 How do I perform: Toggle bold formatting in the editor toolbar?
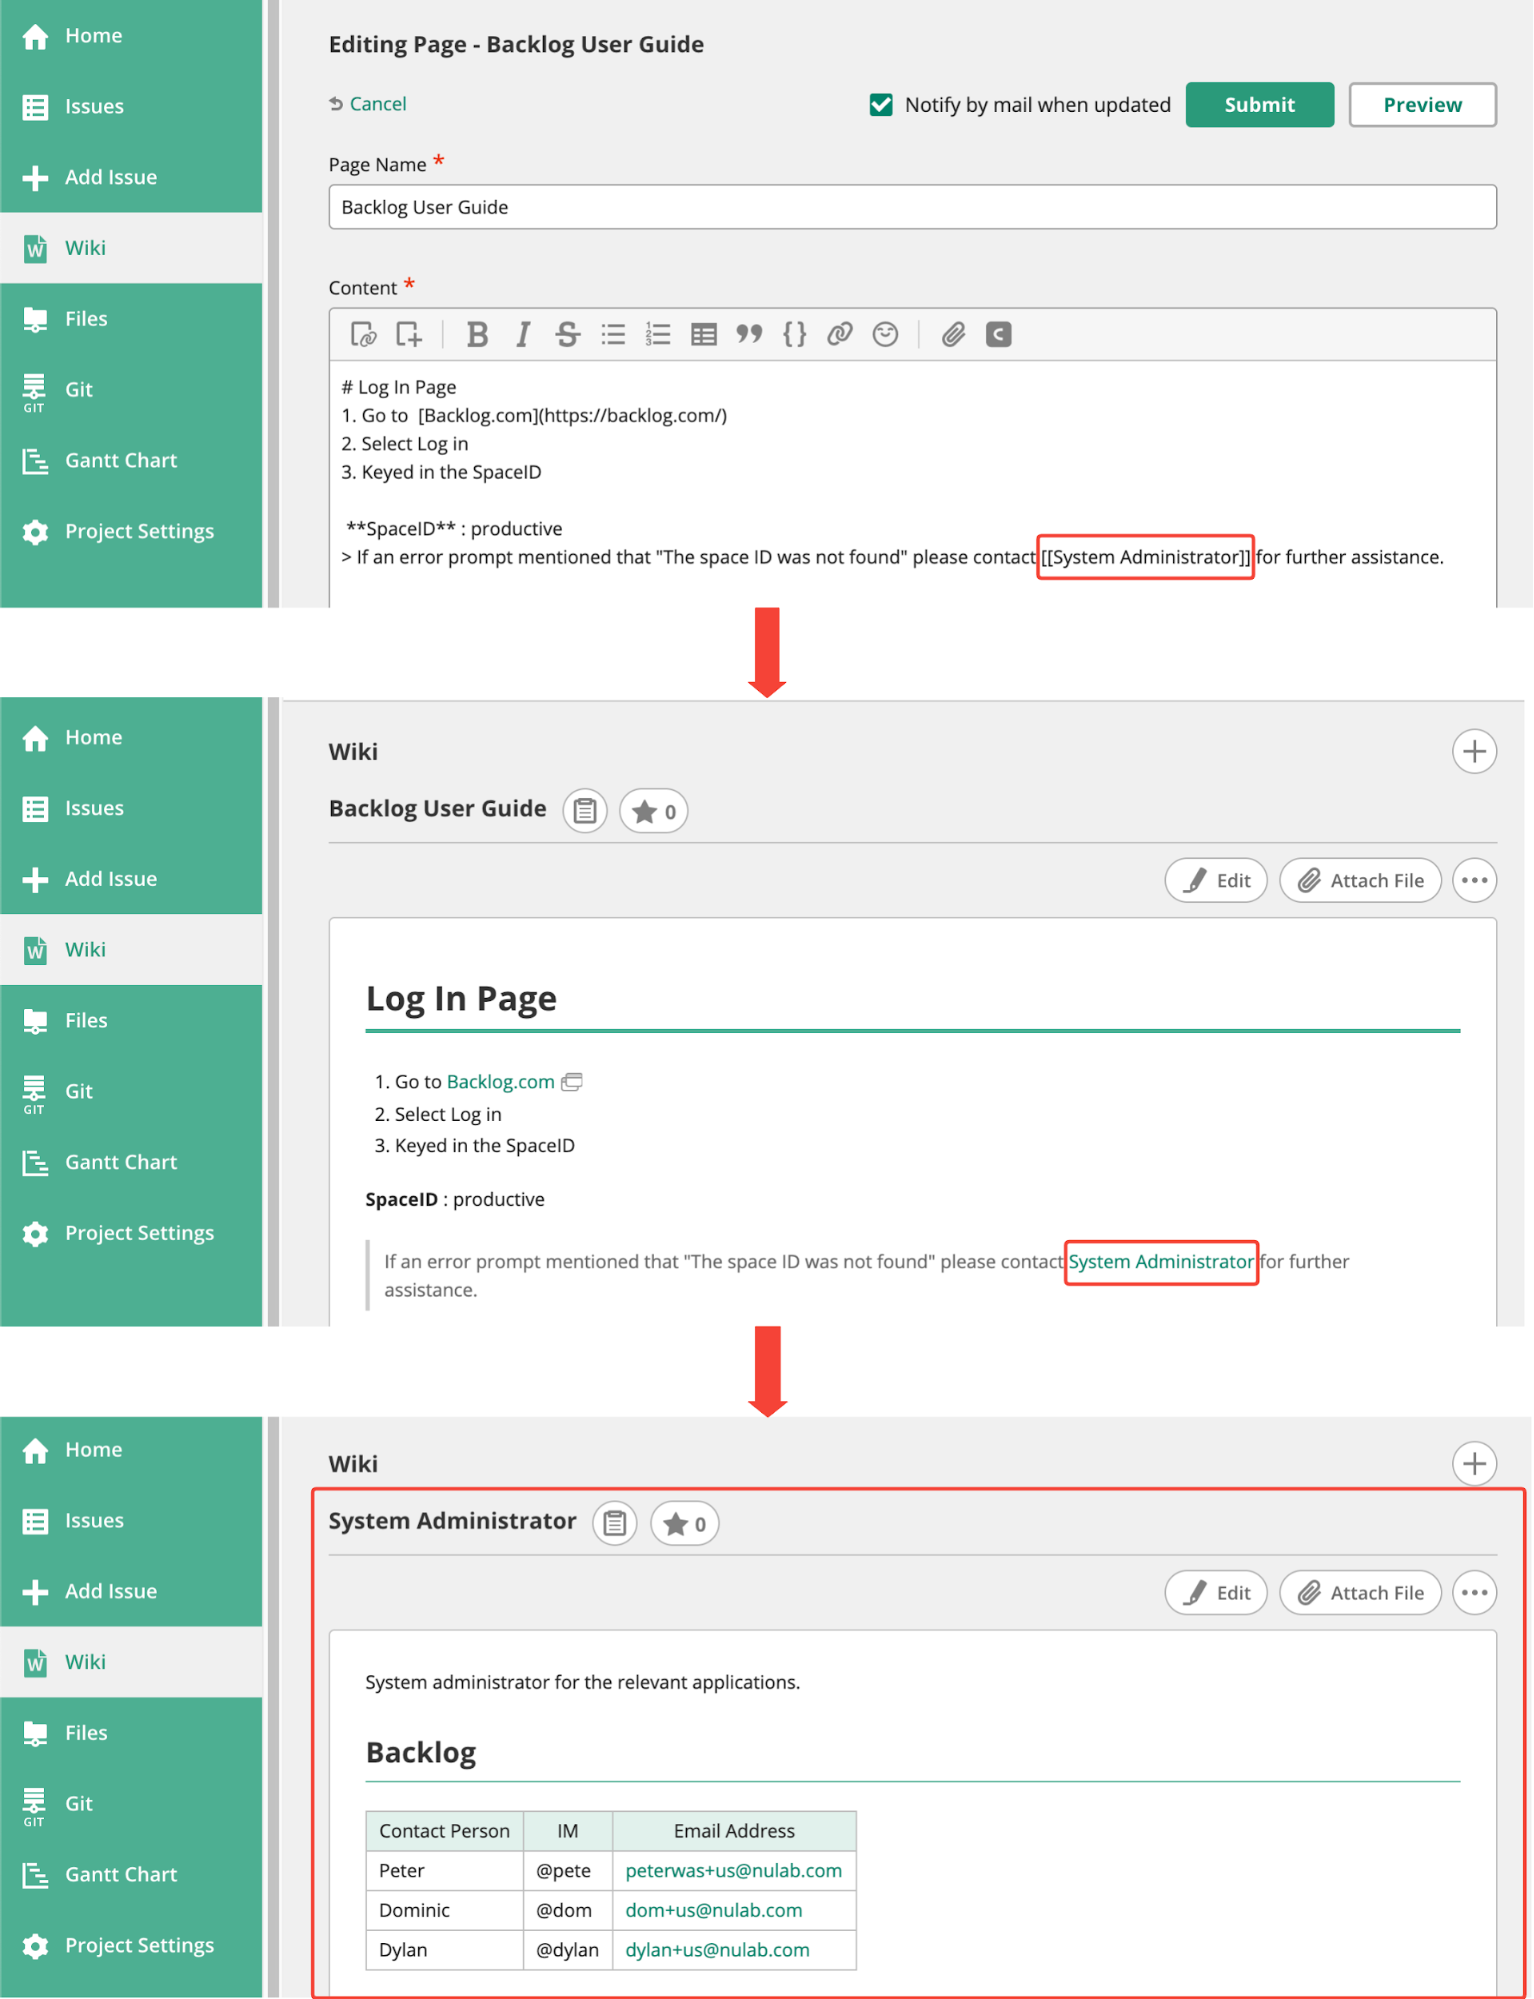click(x=477, y=334)
